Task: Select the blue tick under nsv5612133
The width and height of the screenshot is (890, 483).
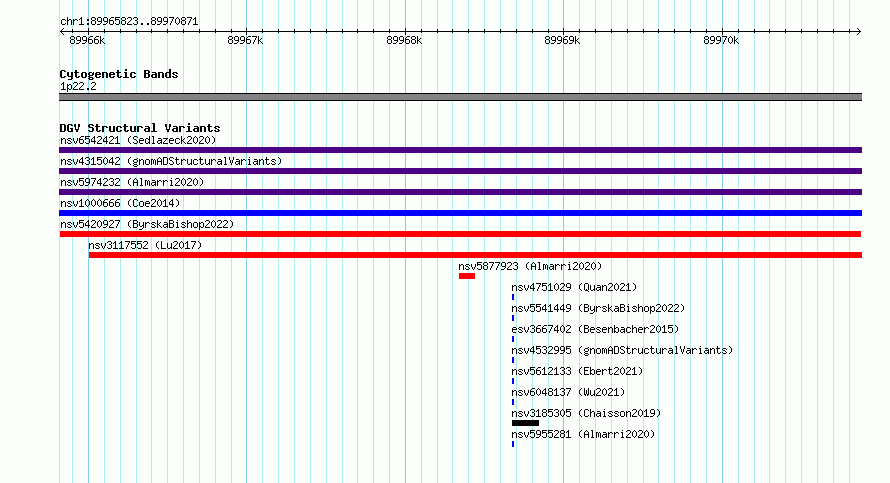Action: pos(513,381)
